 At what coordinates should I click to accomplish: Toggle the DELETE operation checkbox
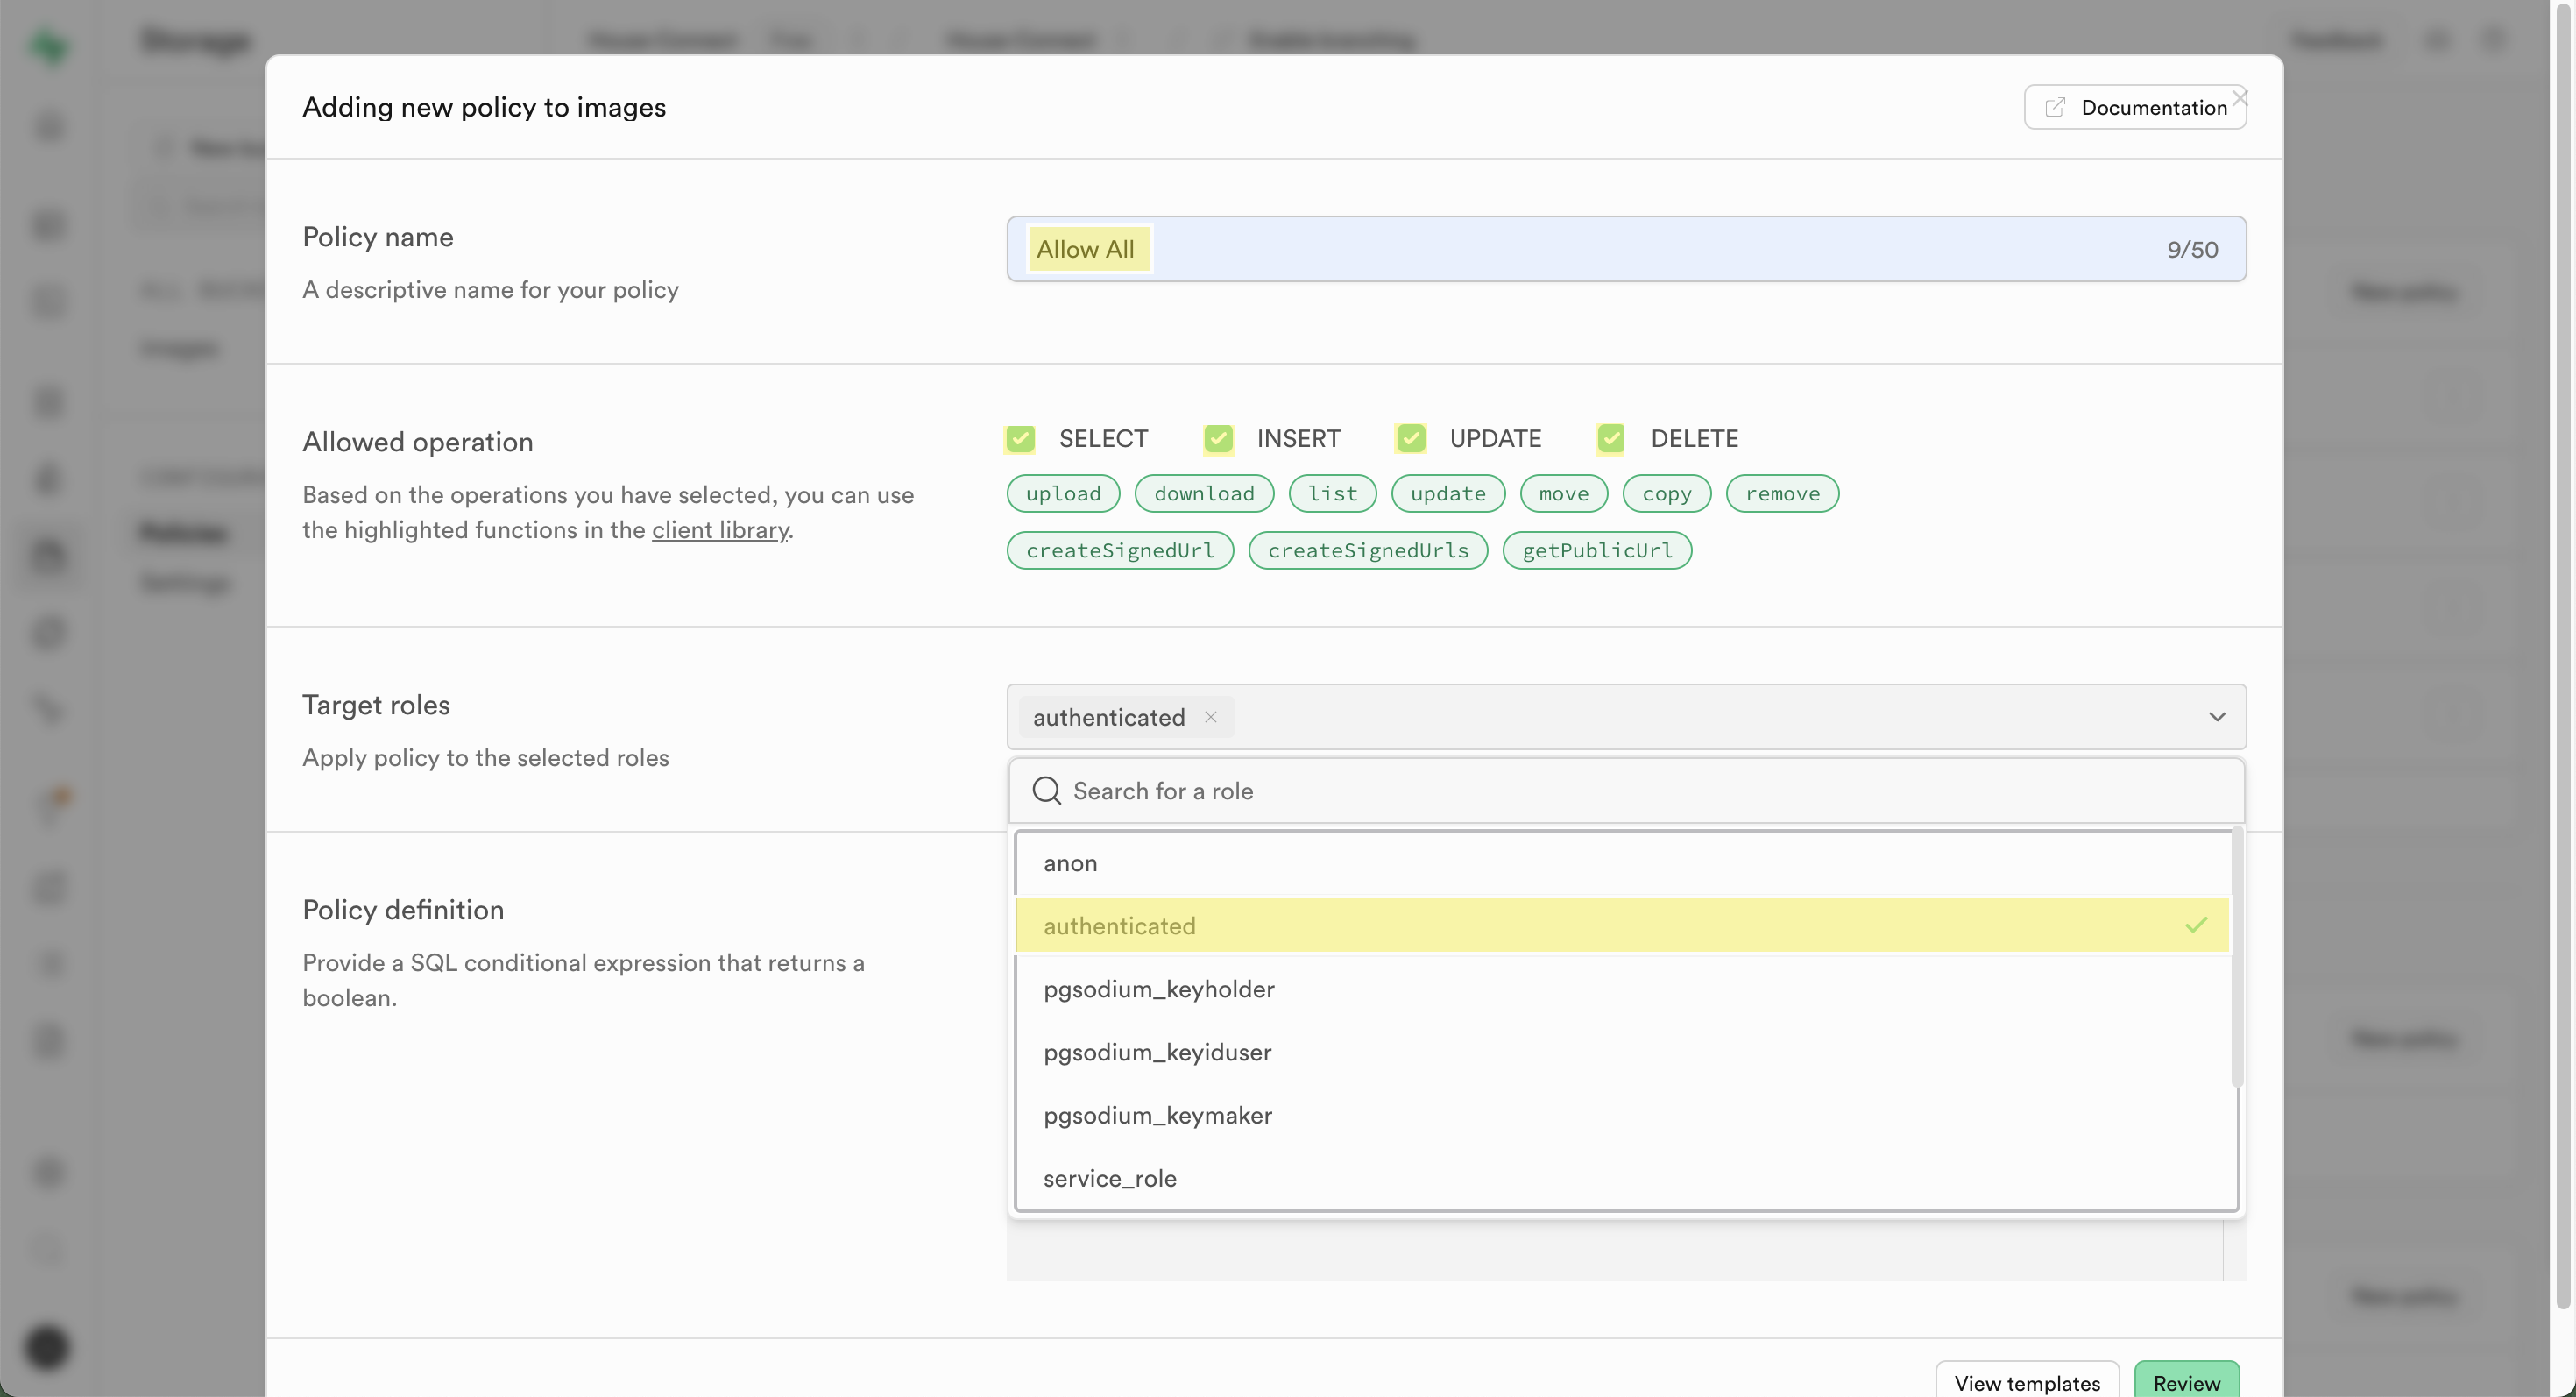click(x=1611, y=439)
